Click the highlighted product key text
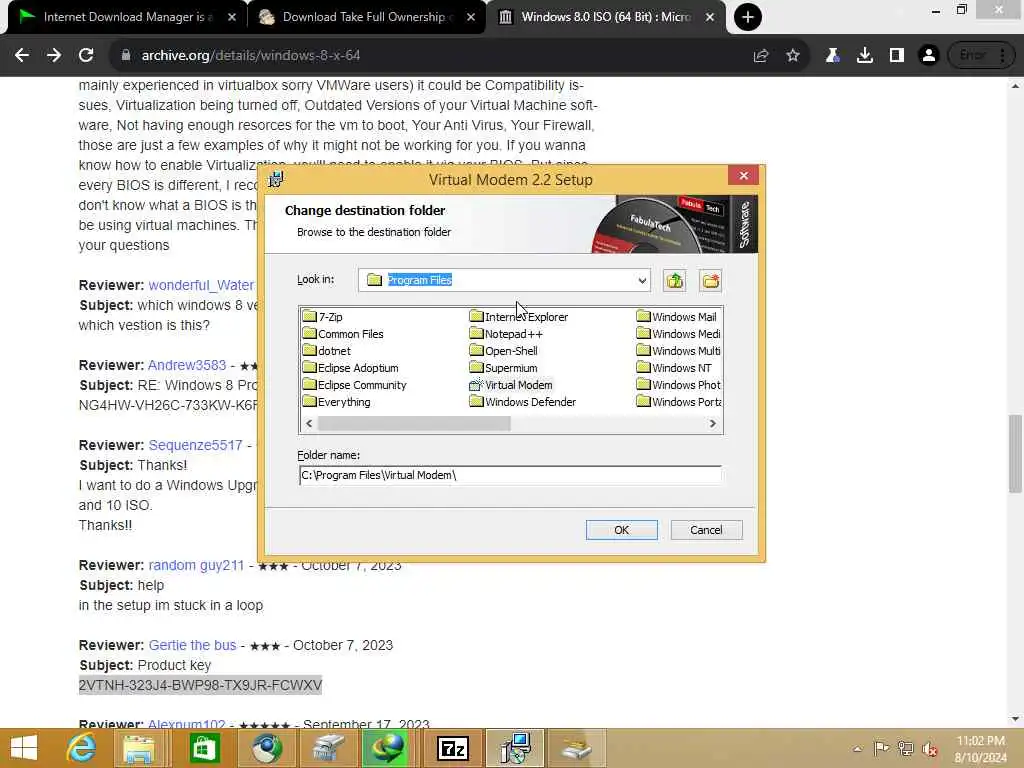 [200, 685]
